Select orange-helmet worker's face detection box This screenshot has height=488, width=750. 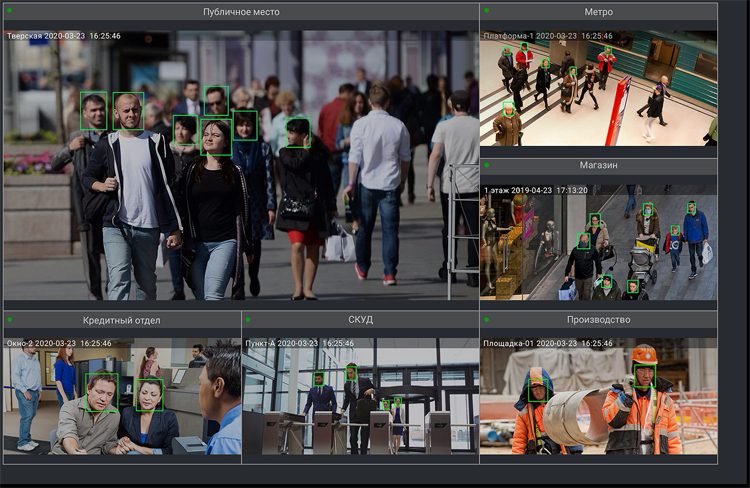644,375
